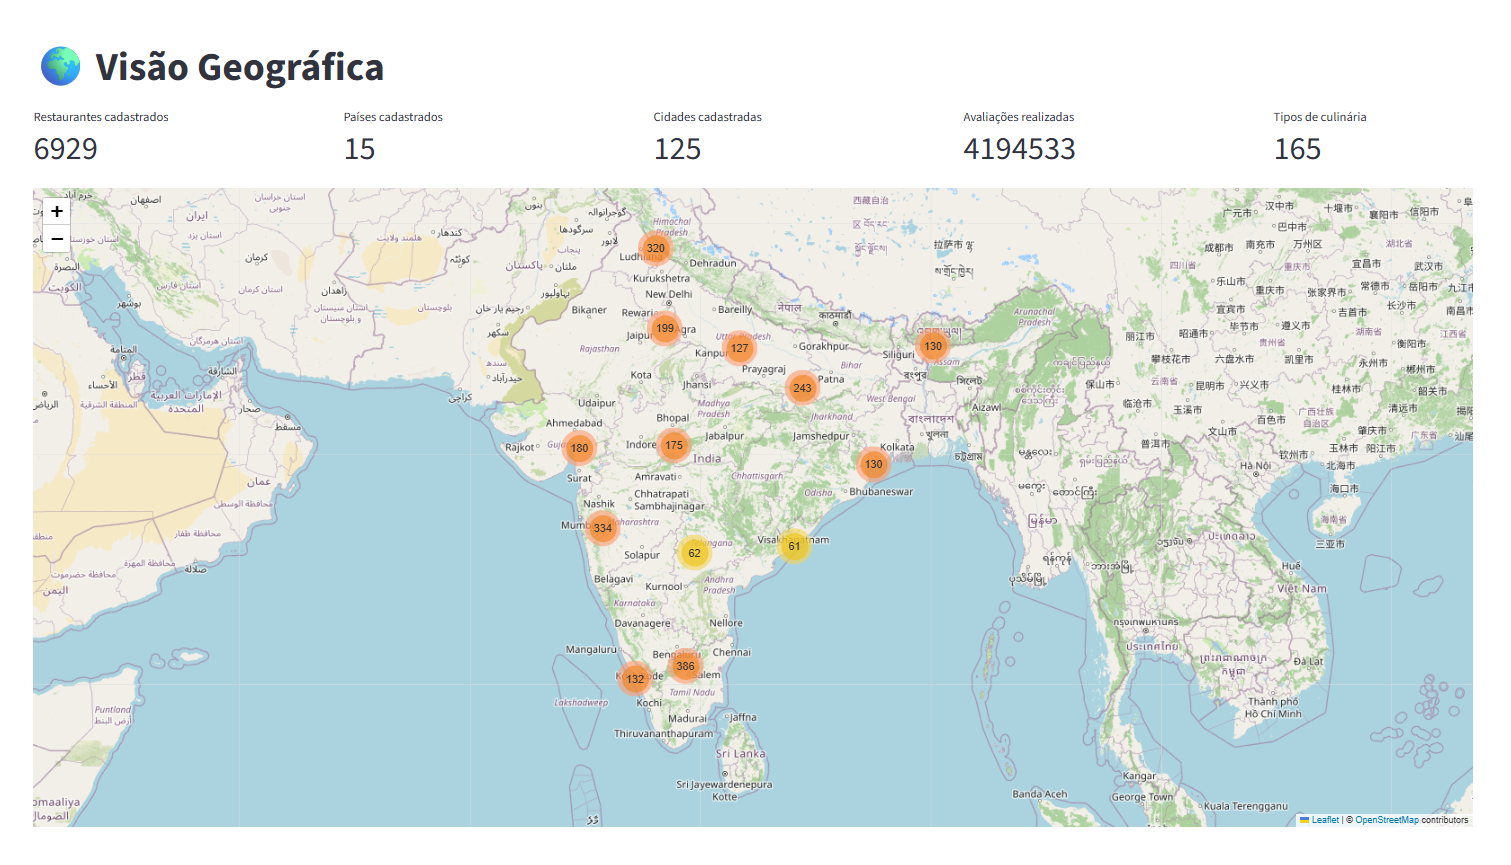Click the Bhubaneswar label on map
This screenshot has width=1511, height=865.
coord(881,491)
